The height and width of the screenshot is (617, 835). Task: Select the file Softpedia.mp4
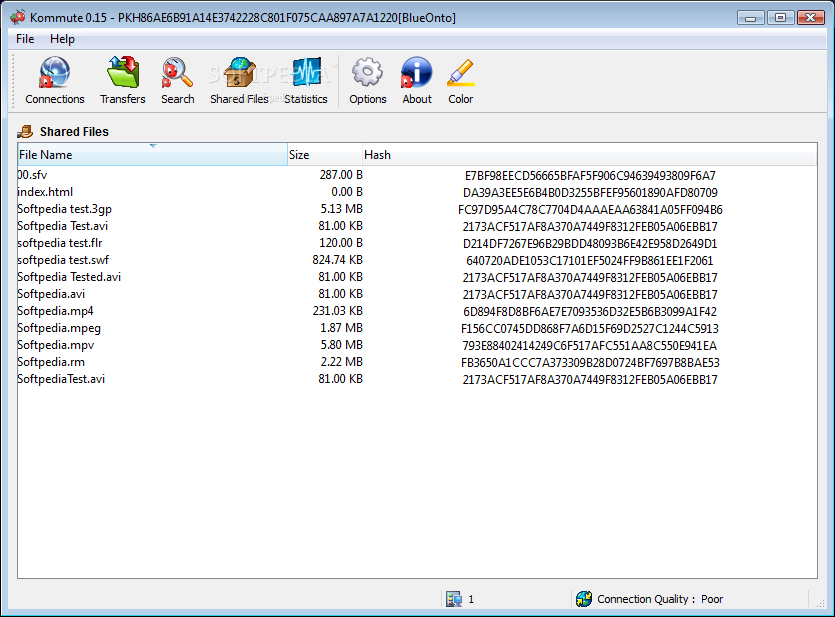point(55,311)
